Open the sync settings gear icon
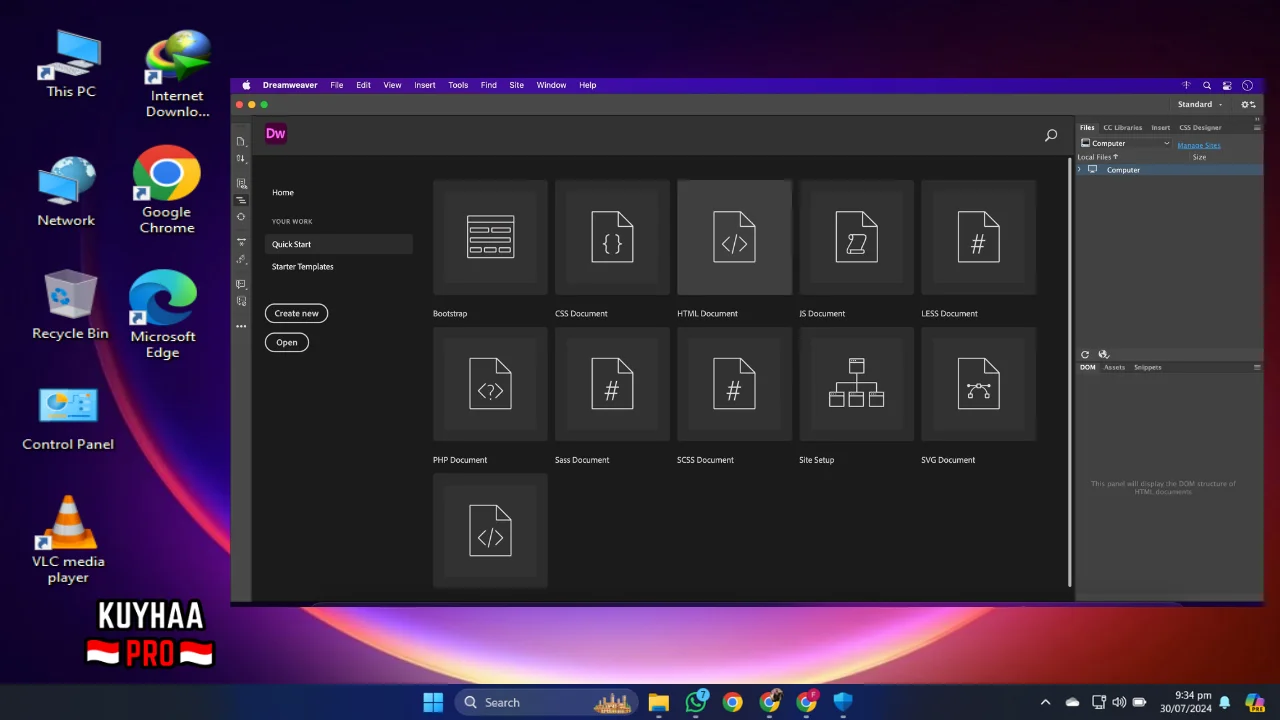The image size is (1280, 720). [1248, 104]
